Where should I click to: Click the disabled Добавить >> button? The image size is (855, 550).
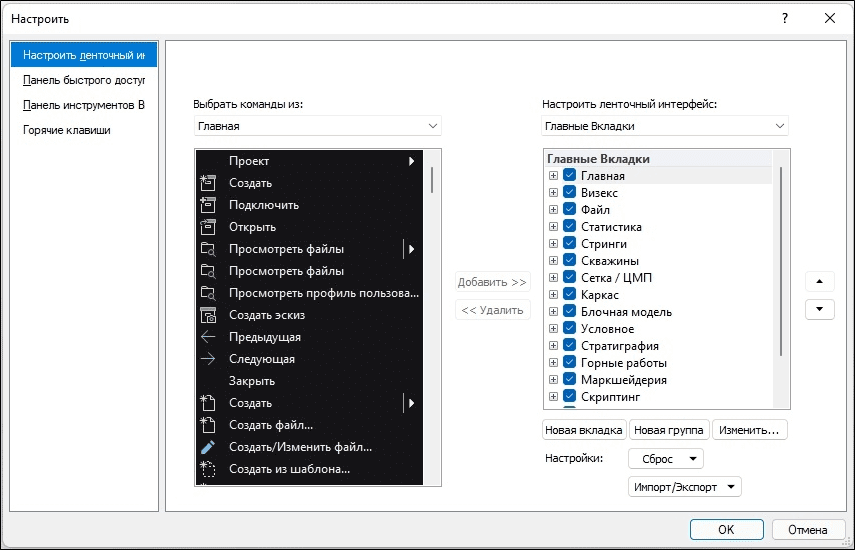(x=492, y=282)
